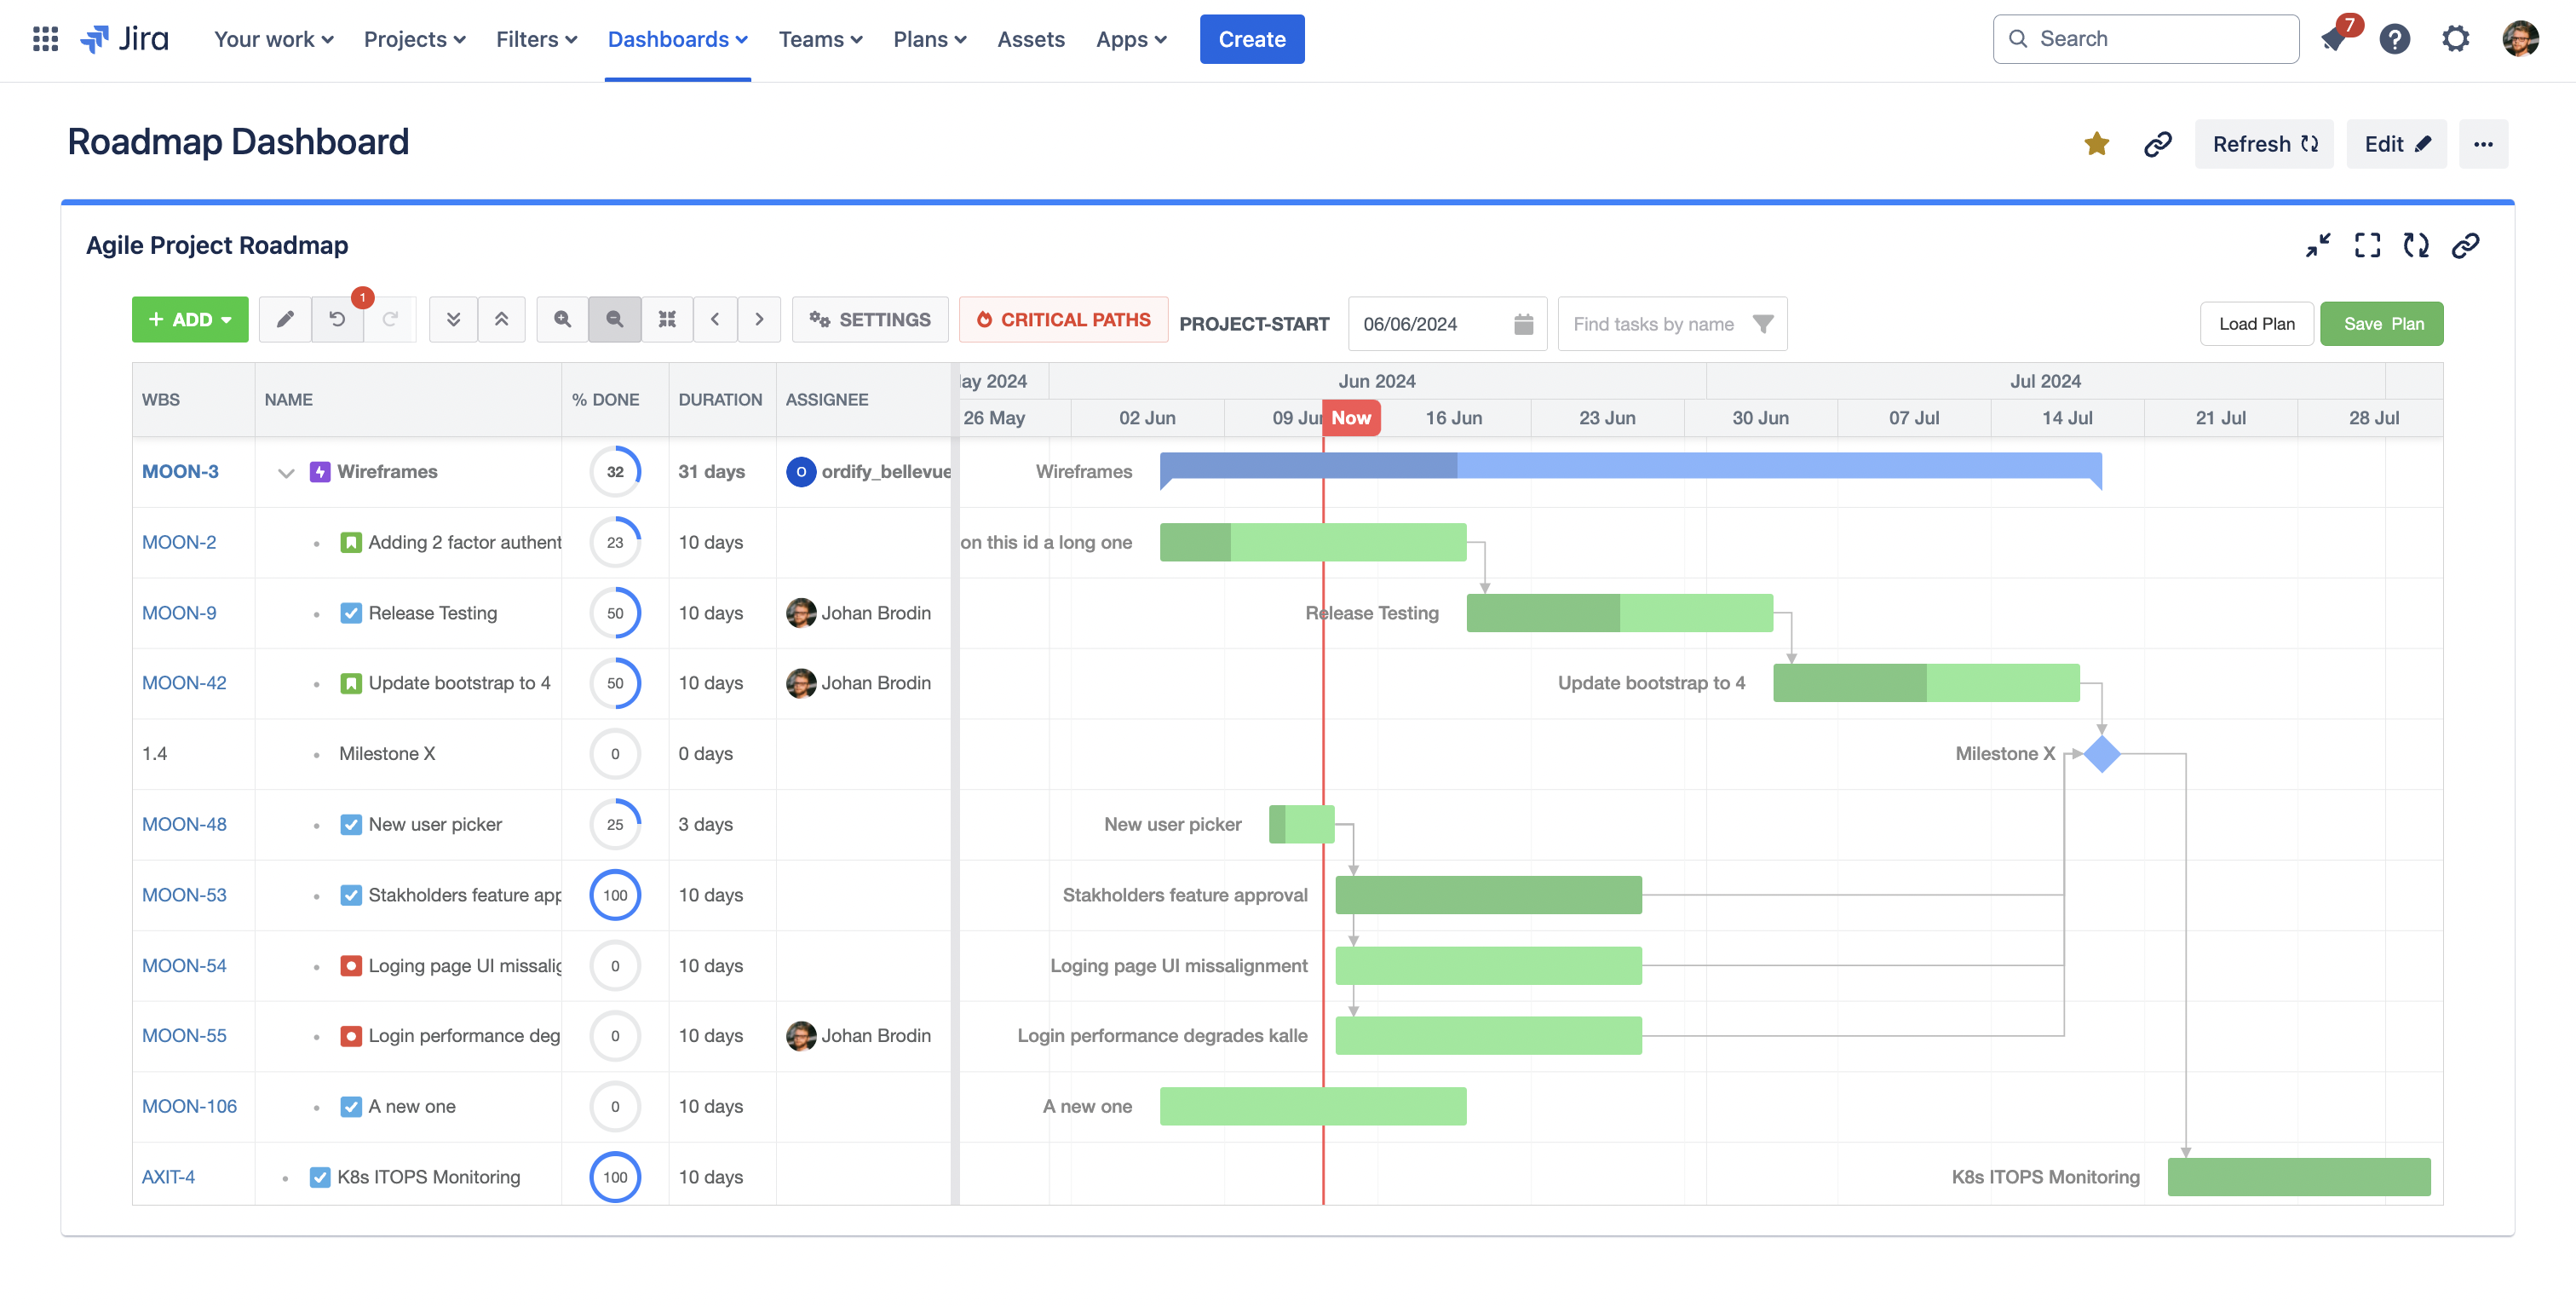This screenshot has width=2576, height=1307.
Task: Toggle the task name filter funnel
Action: 1763,324
